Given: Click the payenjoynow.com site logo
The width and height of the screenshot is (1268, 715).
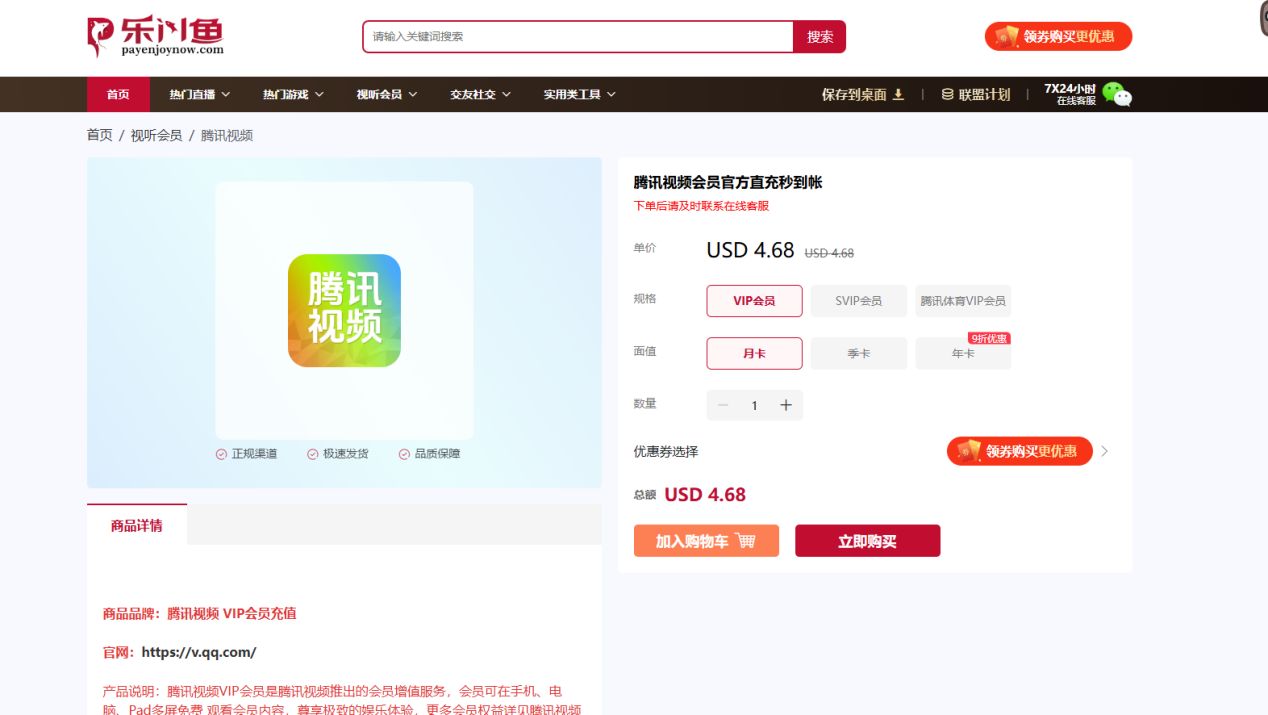Looking at the screenshot, I should click(155, 36).
